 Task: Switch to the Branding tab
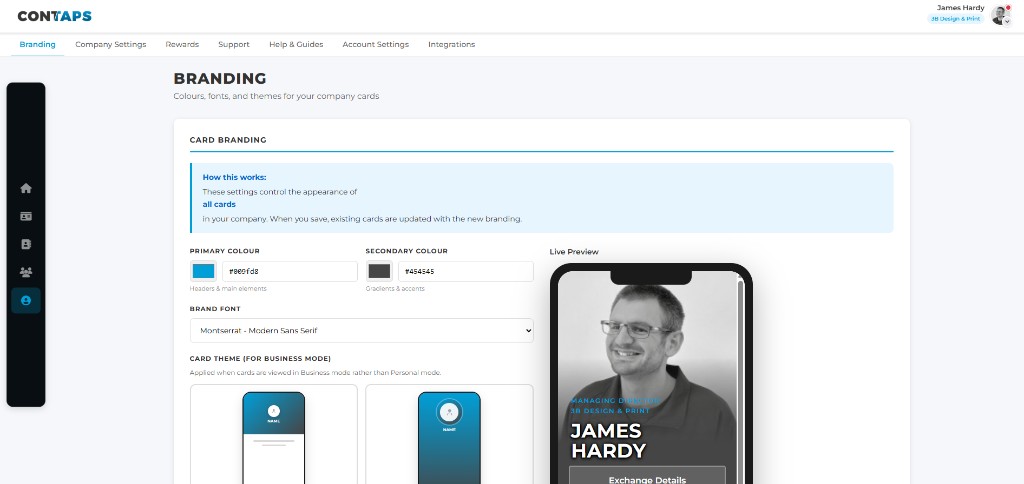[37, 44]
